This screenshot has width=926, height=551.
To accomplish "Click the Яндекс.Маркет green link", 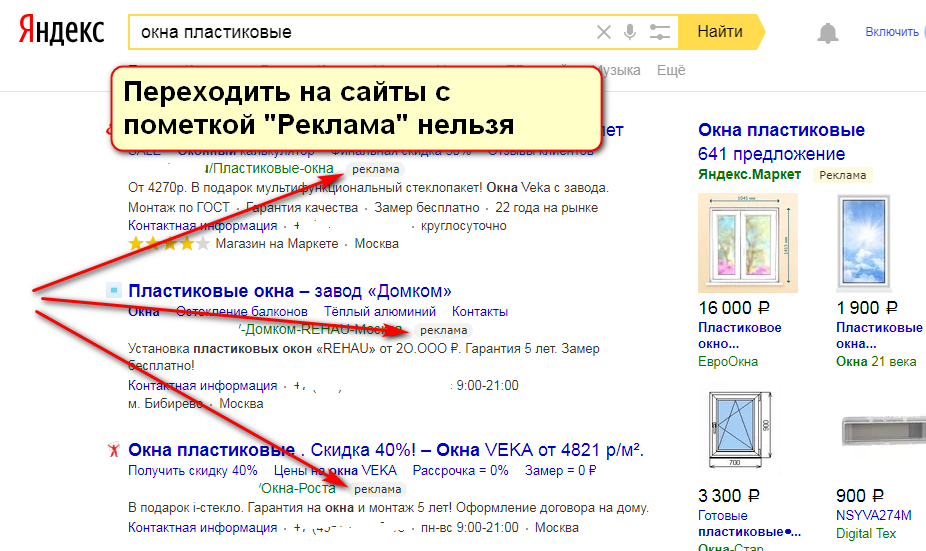I will click(x=749, y=174).
